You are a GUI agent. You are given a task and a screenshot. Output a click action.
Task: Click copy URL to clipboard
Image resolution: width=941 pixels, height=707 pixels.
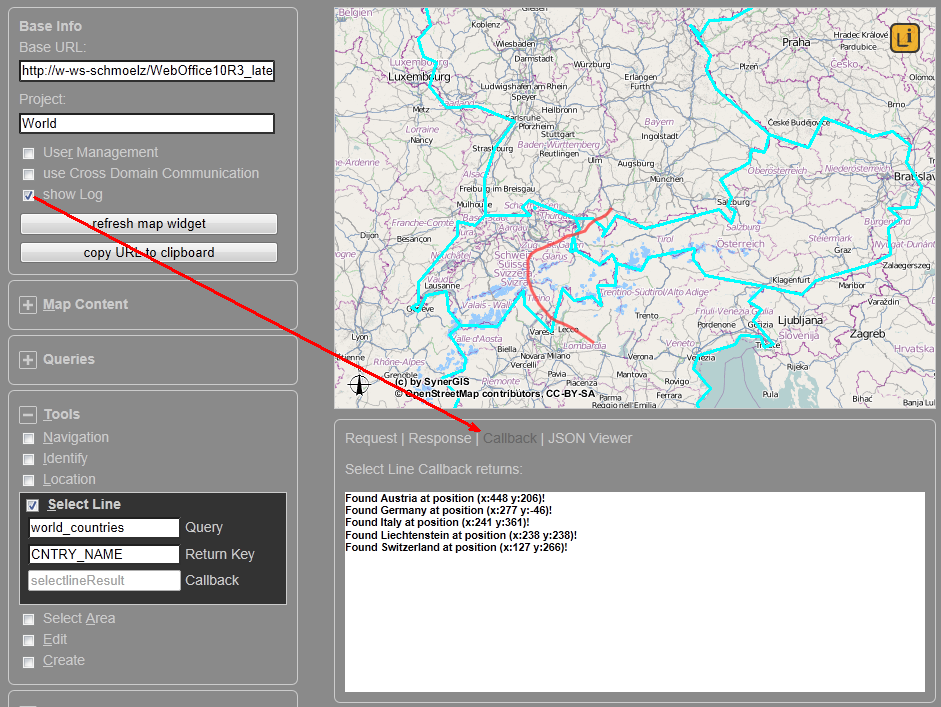[148, 252]
